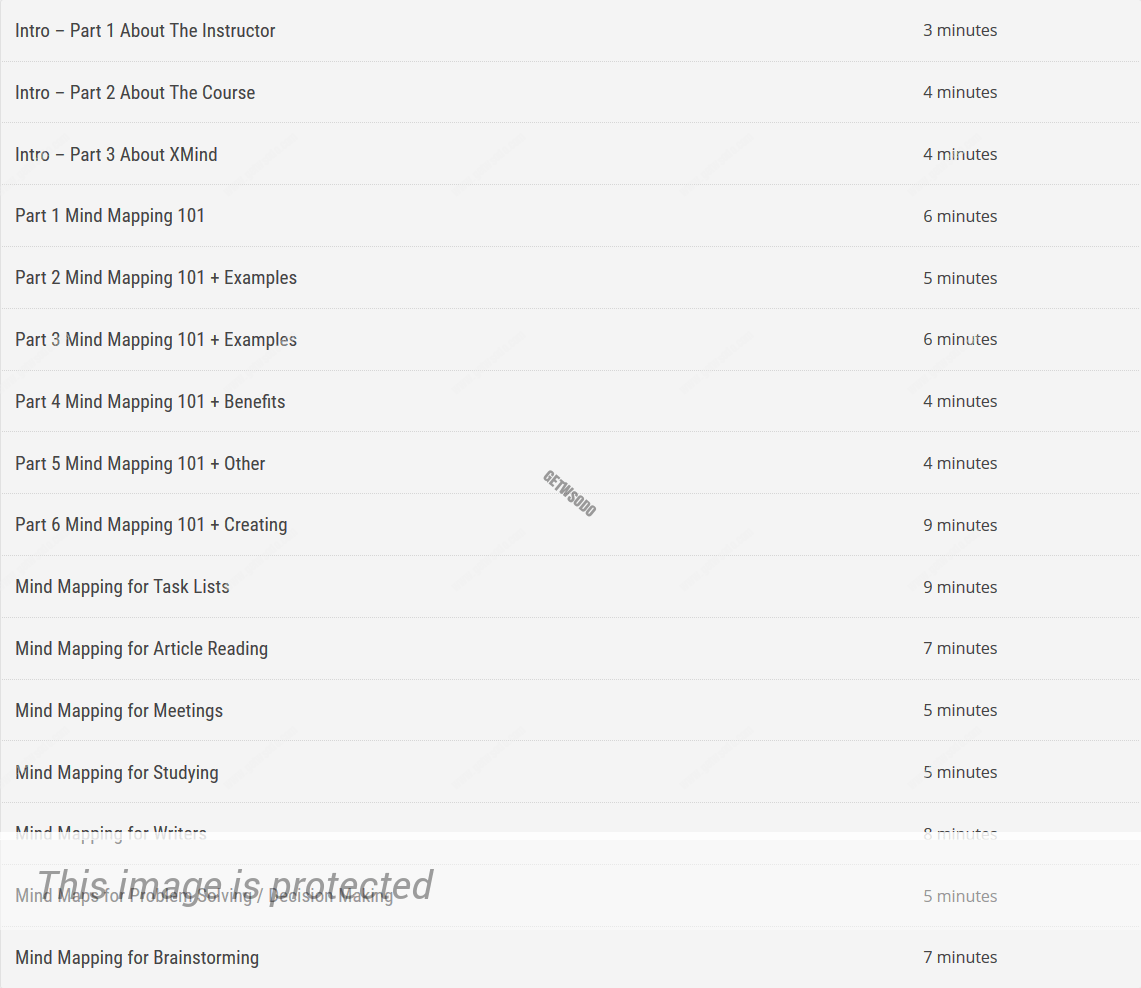Click the GETWSODO watermark text
The height and width of the screenshot is (988, 1141).
point(569,494)
